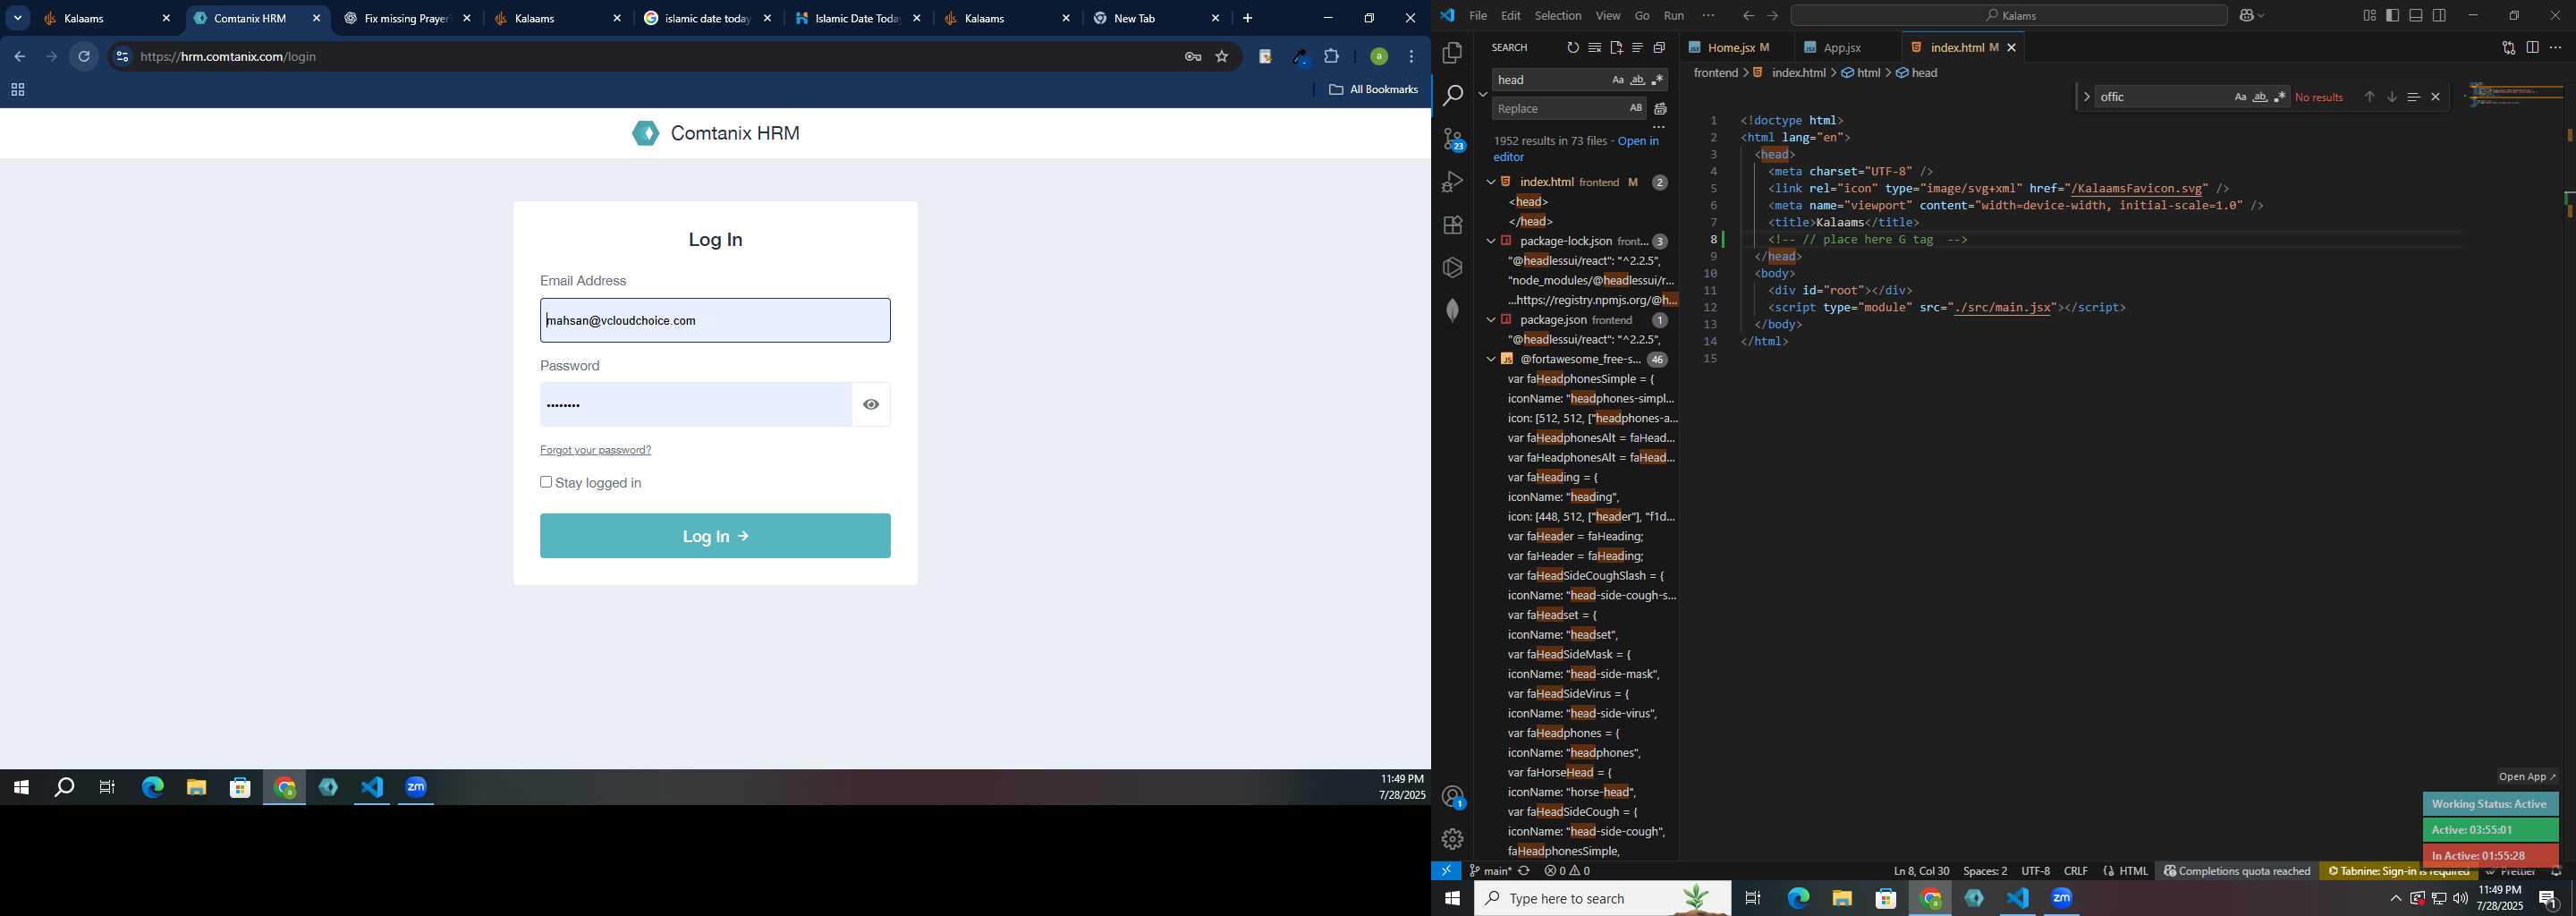Collapse the package.json results group
The height and width of the screenshot is (916, 2576).
pyautogui.click(x=1490, y=320)
